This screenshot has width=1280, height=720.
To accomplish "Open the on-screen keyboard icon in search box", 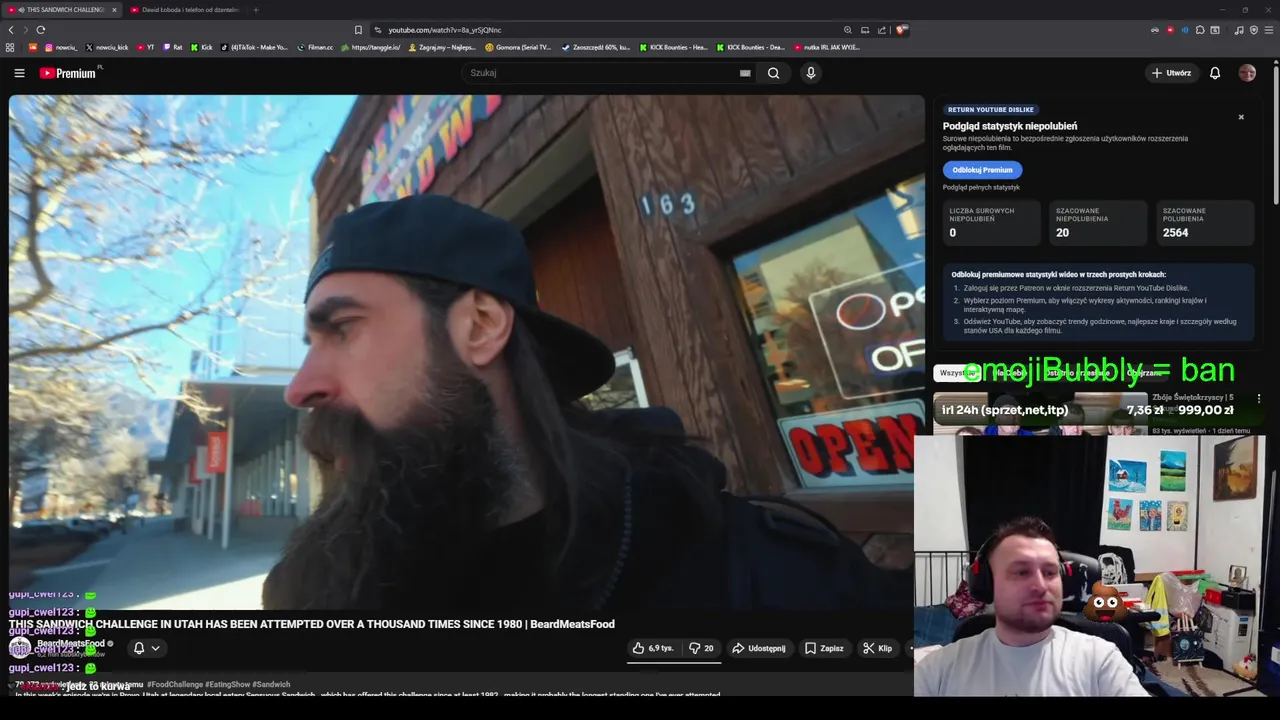I will coord(745,73).
